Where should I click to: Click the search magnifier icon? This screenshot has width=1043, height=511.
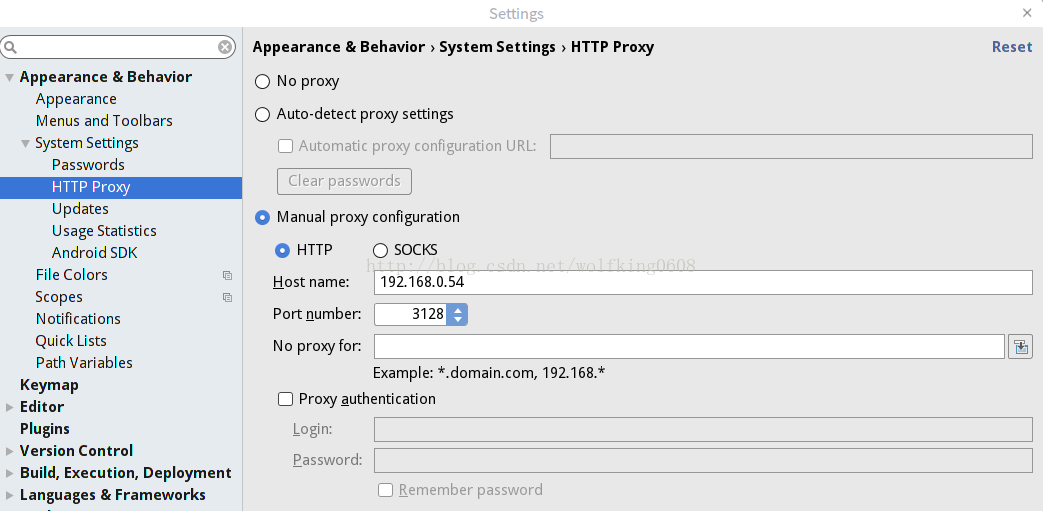point(10,47)
